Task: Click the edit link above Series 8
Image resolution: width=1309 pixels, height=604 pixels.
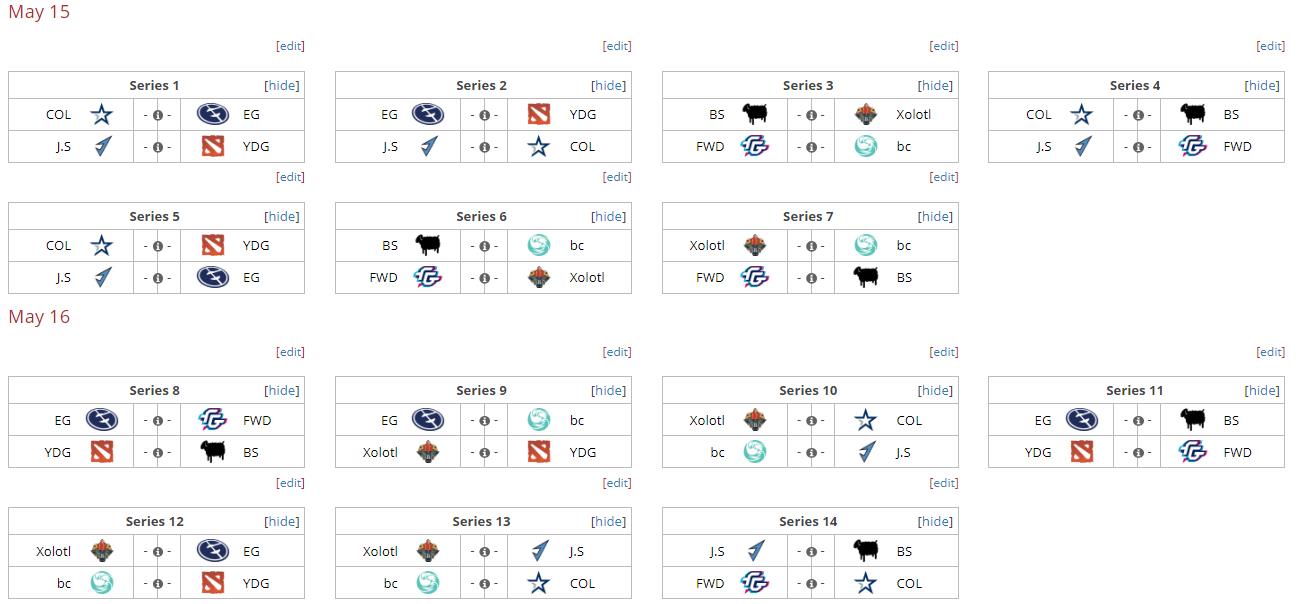Action: [291, 352]
